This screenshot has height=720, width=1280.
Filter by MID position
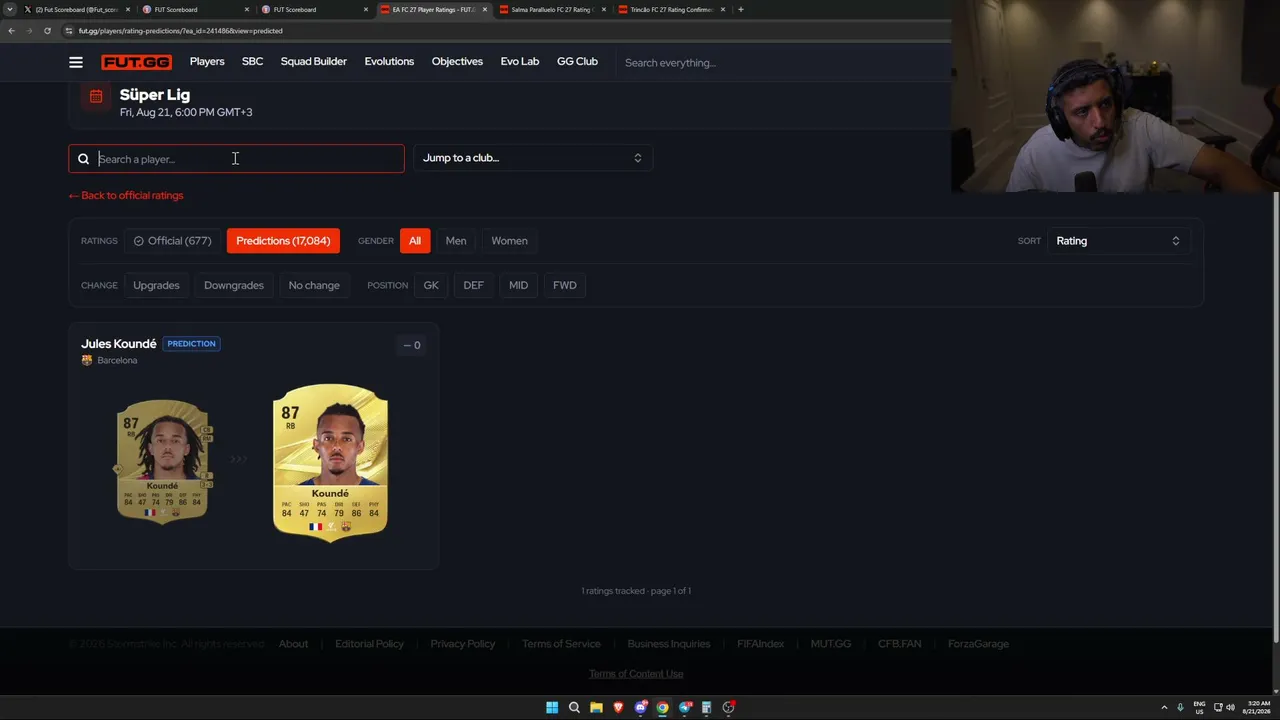click(x=518, y=285)
